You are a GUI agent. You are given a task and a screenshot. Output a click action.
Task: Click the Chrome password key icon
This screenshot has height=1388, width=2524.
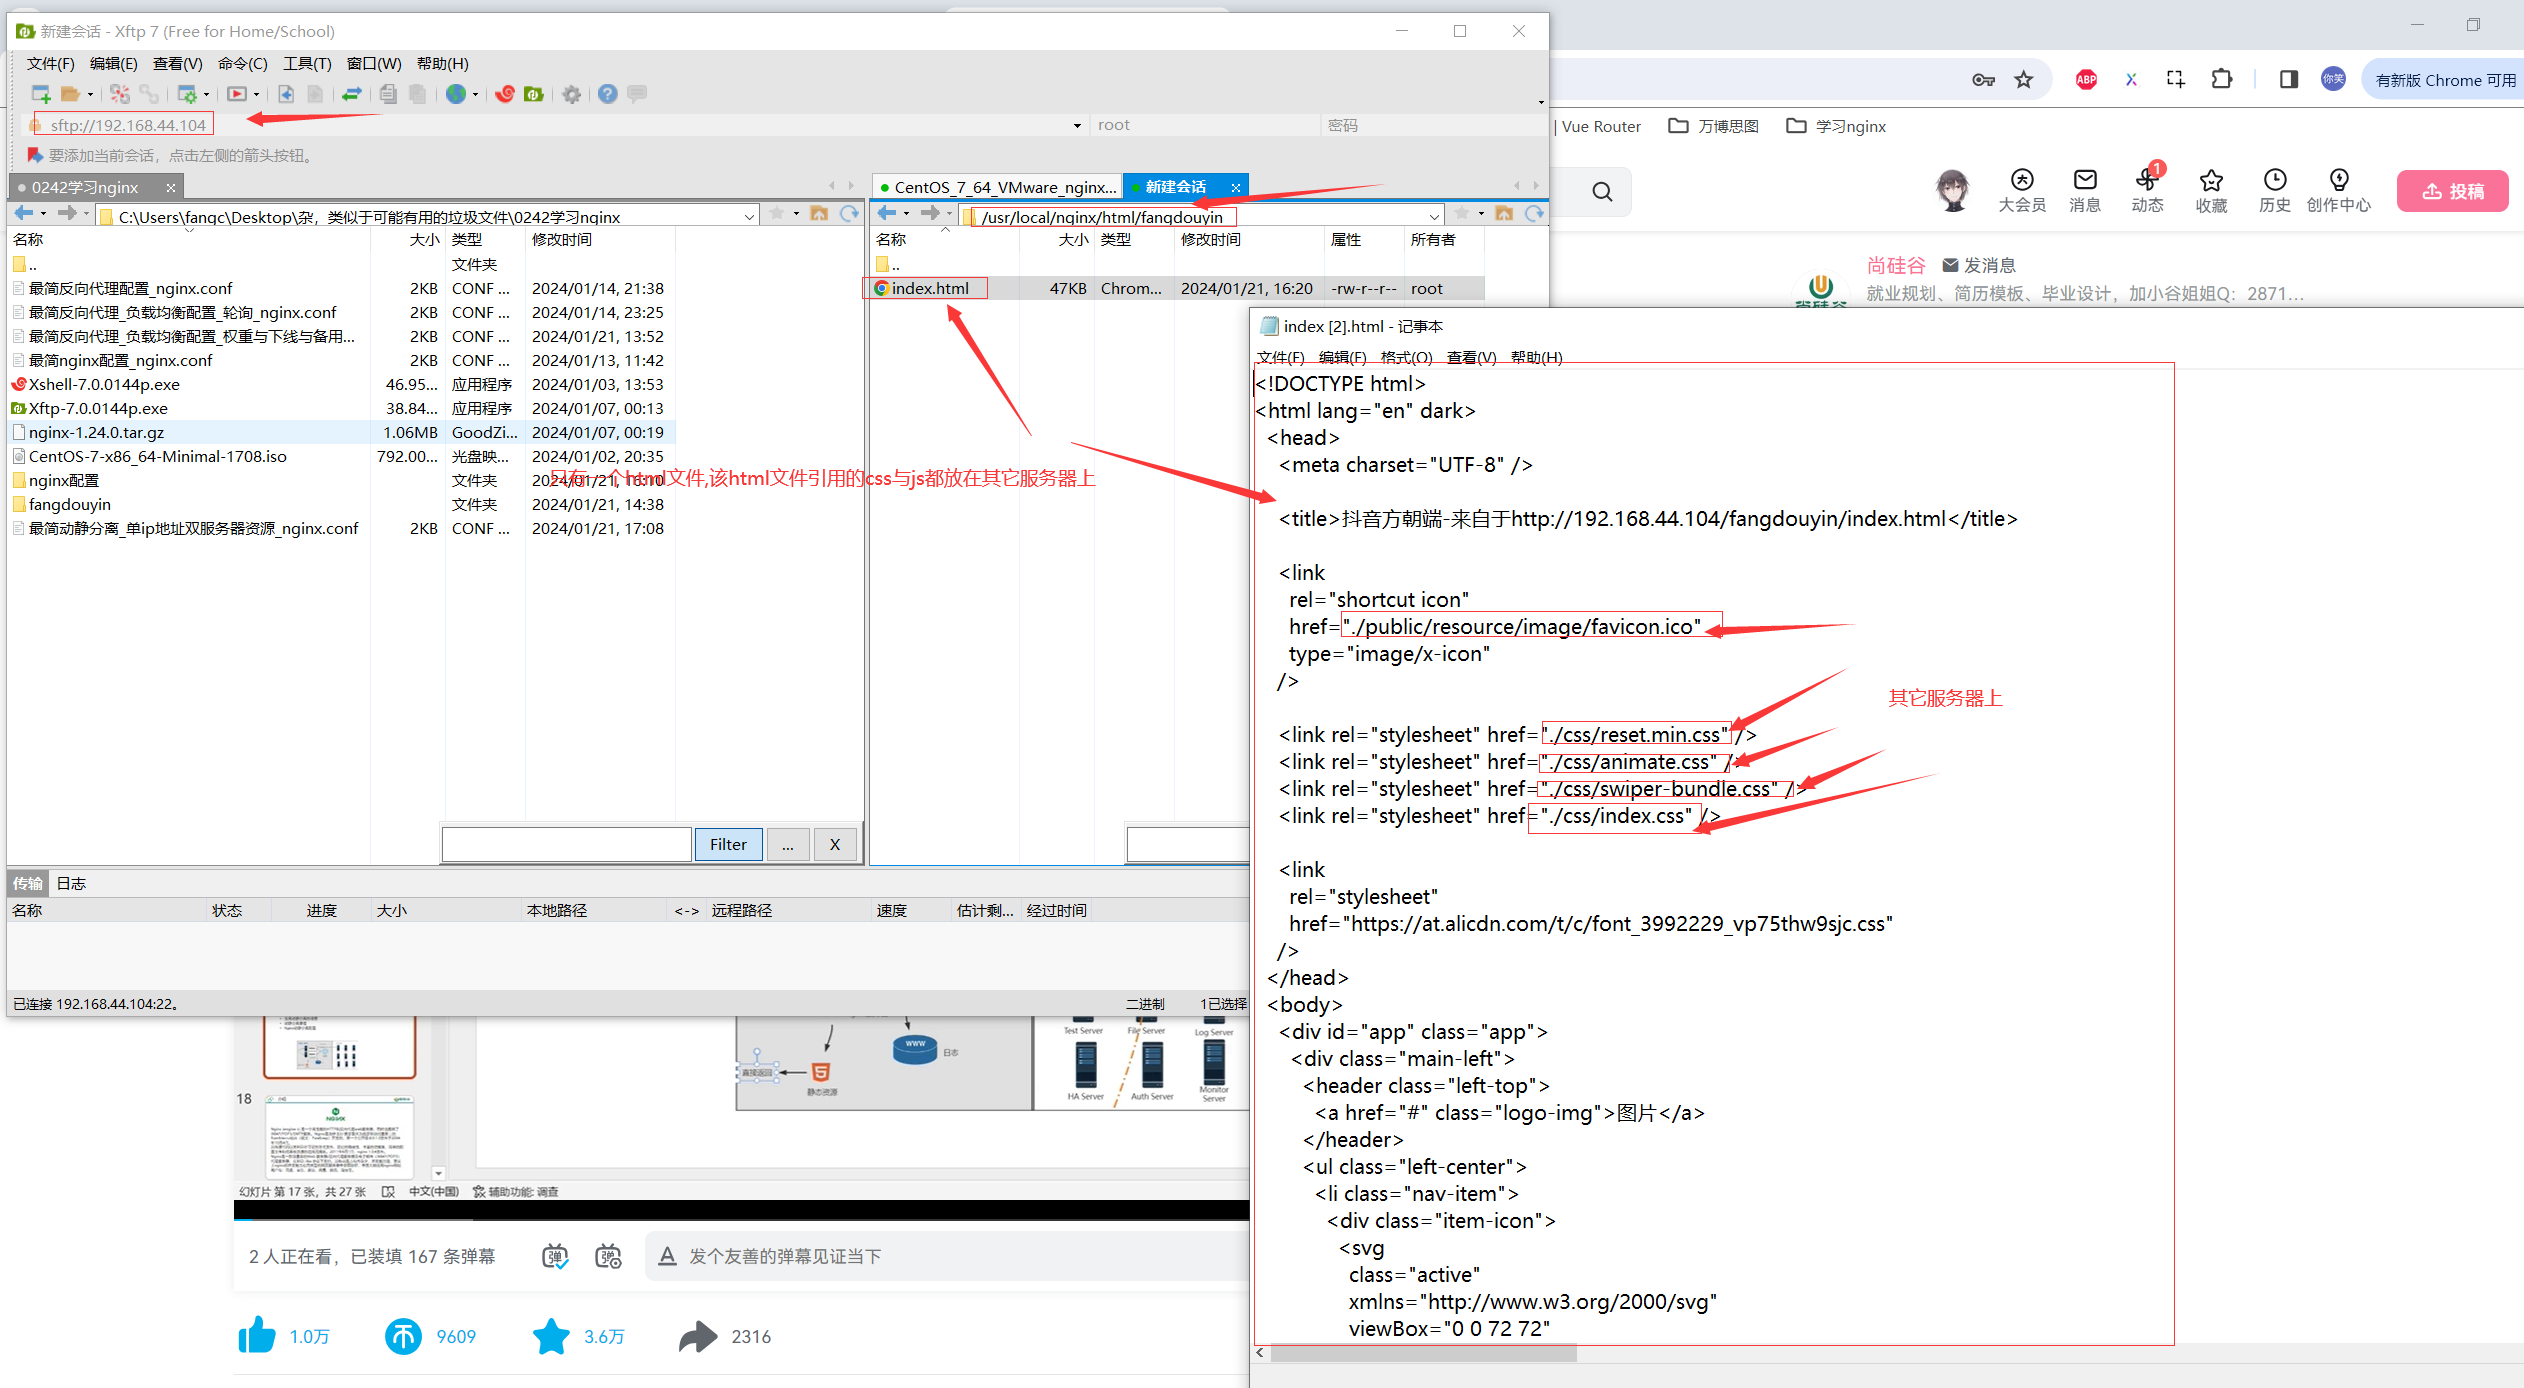[1983, 80]
